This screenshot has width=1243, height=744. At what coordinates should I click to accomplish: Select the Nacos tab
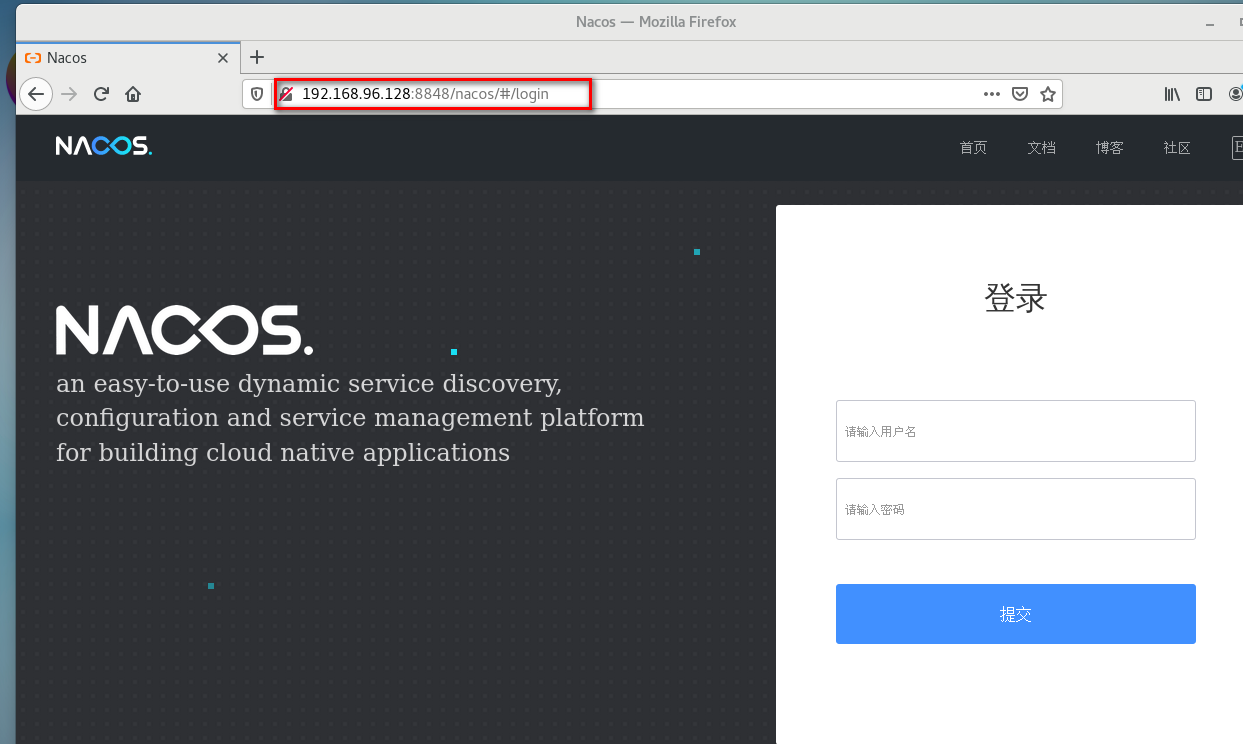coord(128,58)
